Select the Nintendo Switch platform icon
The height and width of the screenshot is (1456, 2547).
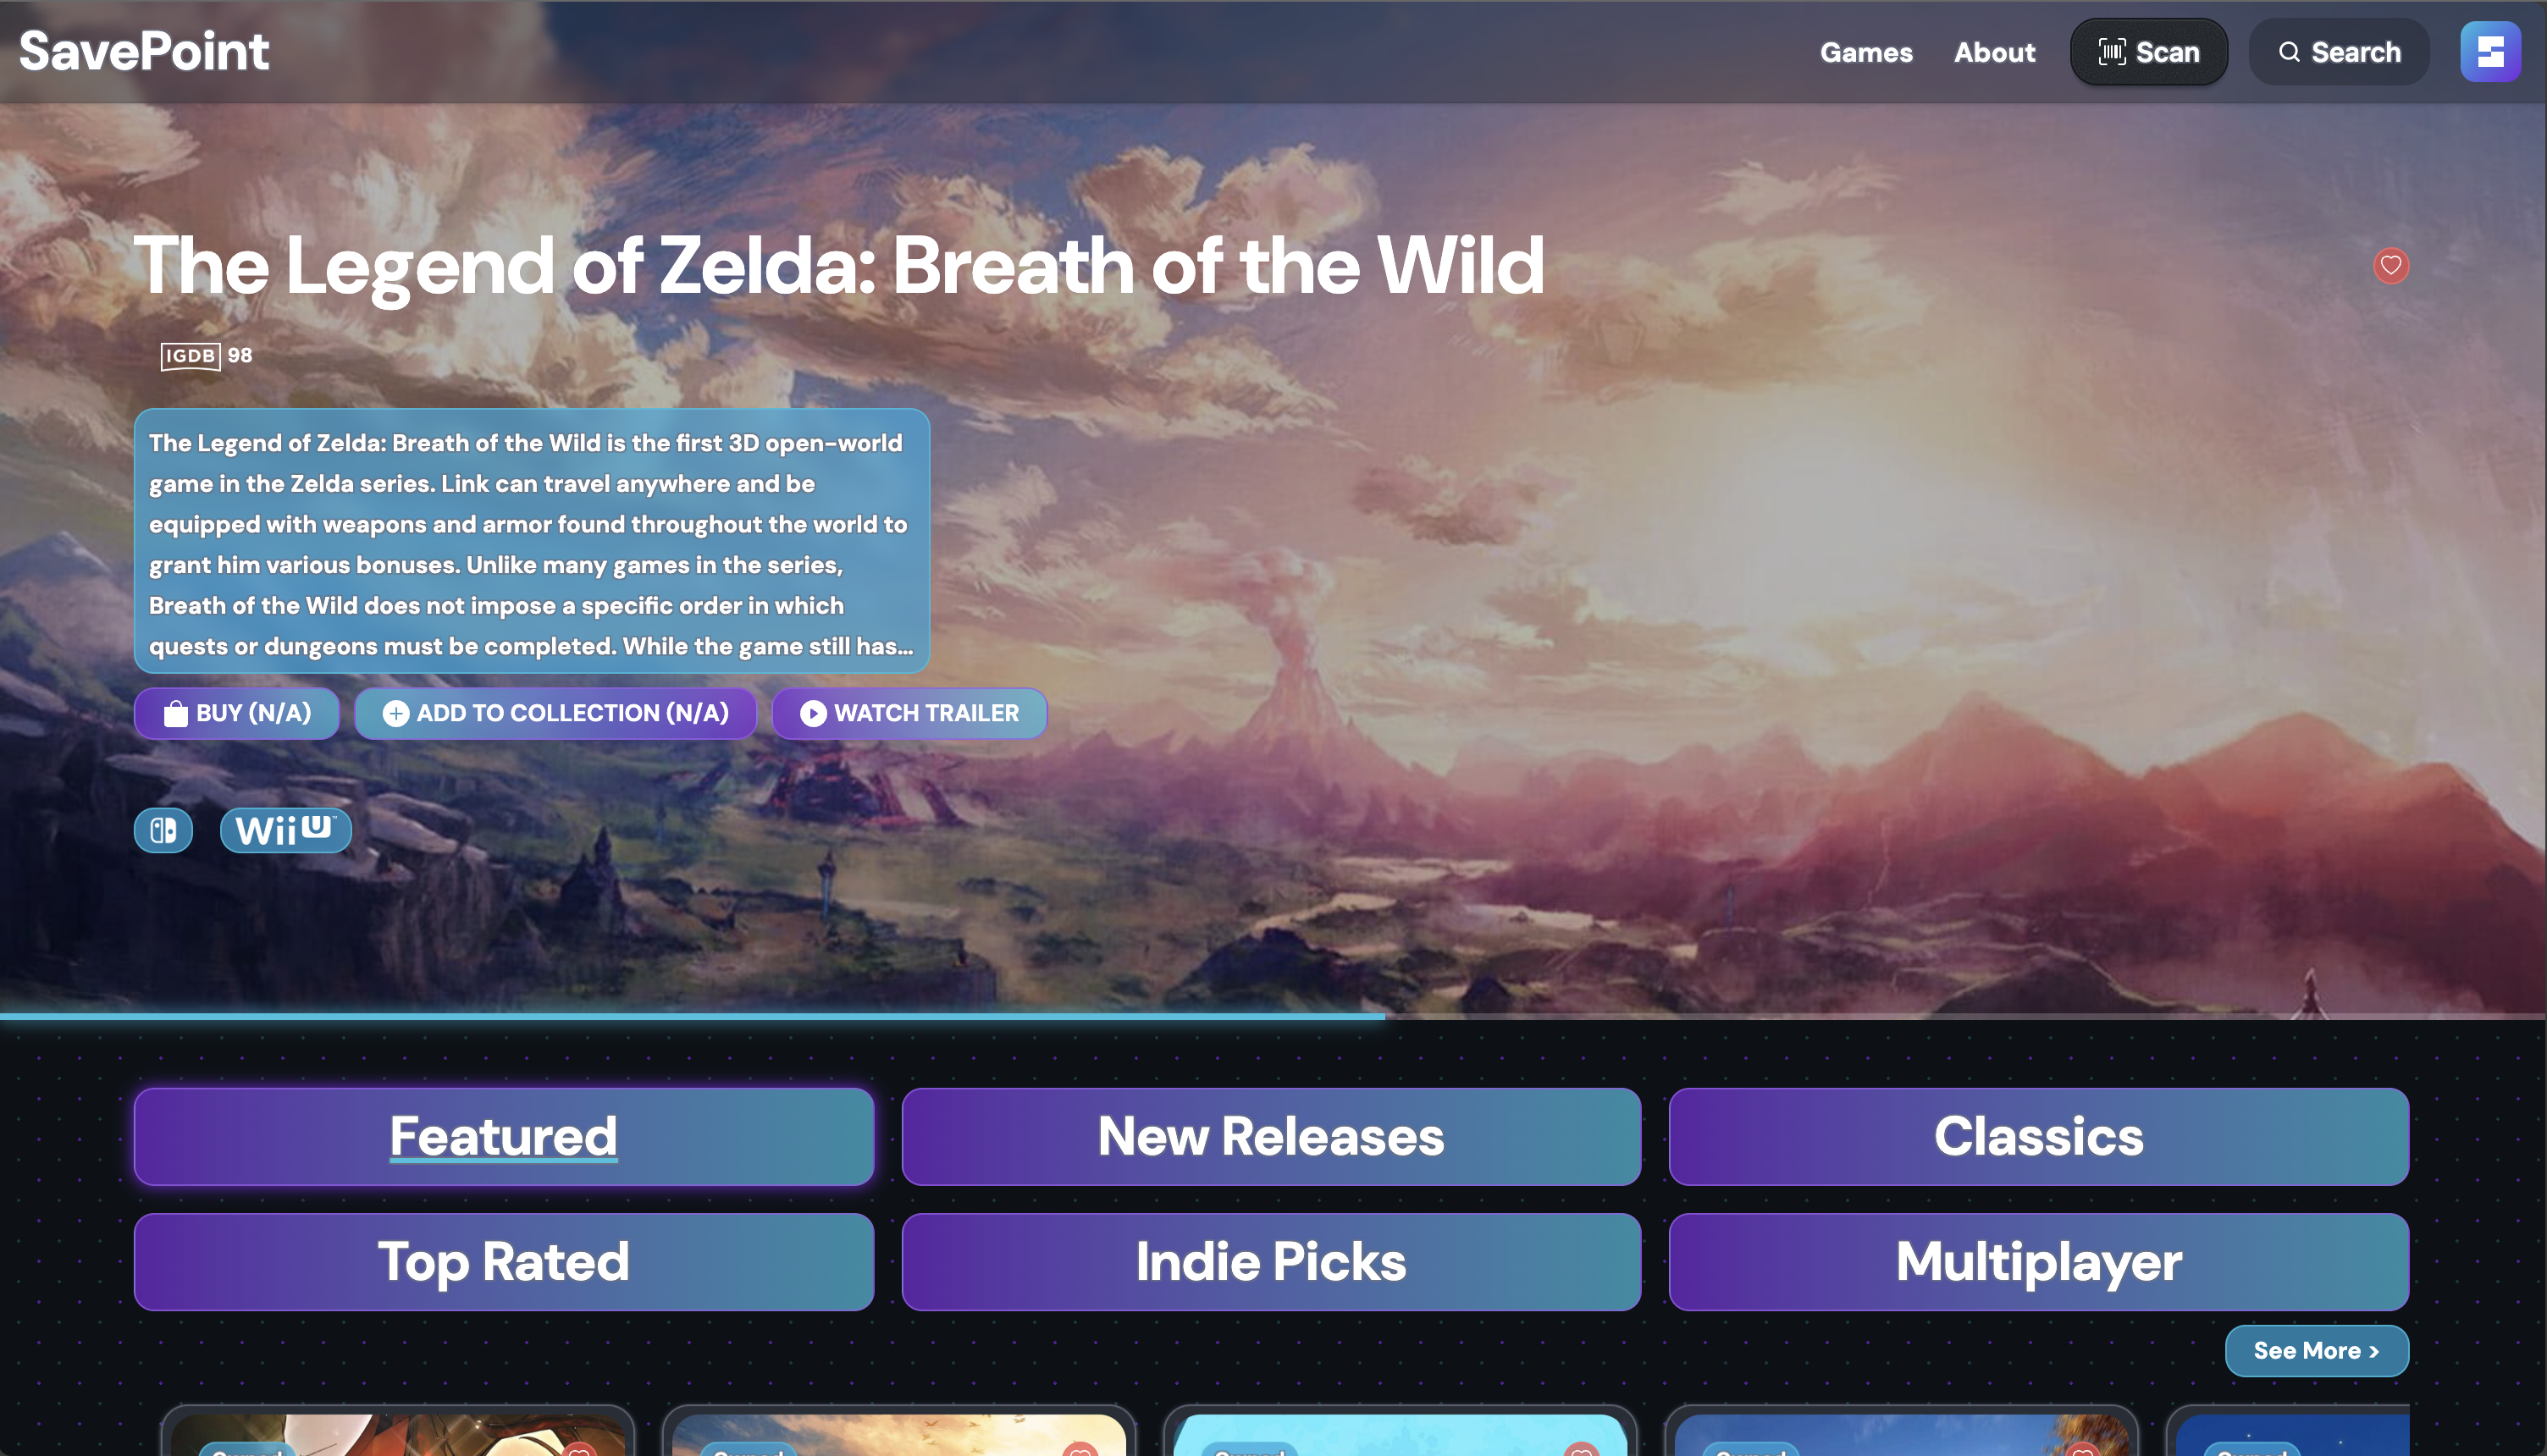coord(164,830)
